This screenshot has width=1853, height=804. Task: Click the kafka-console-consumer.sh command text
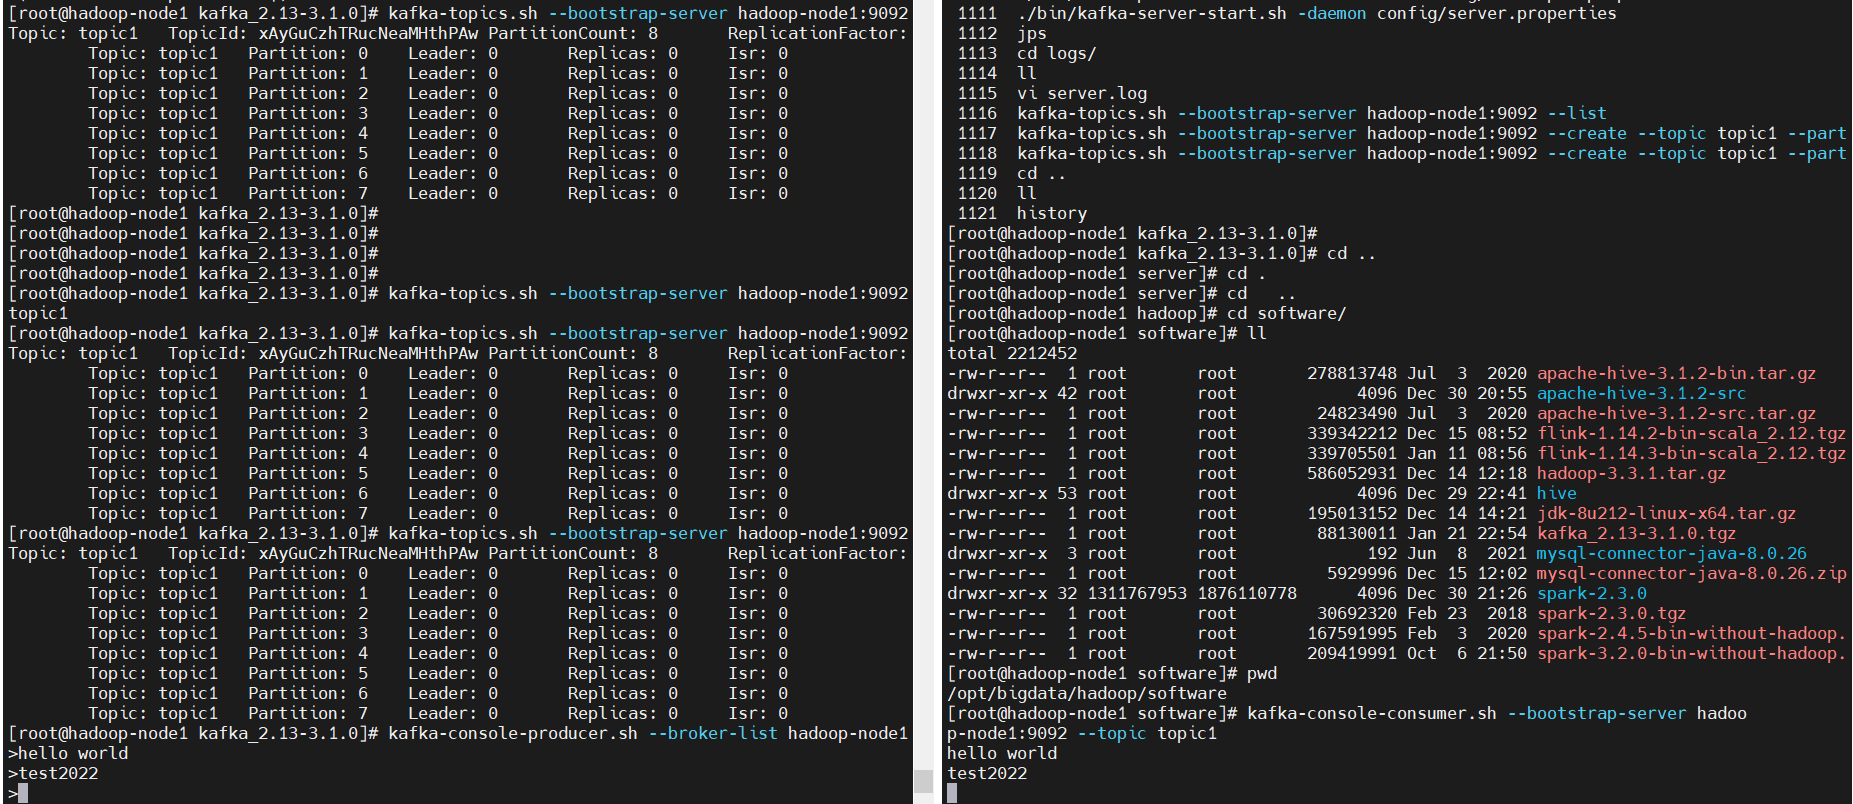tap(1372, 713)
